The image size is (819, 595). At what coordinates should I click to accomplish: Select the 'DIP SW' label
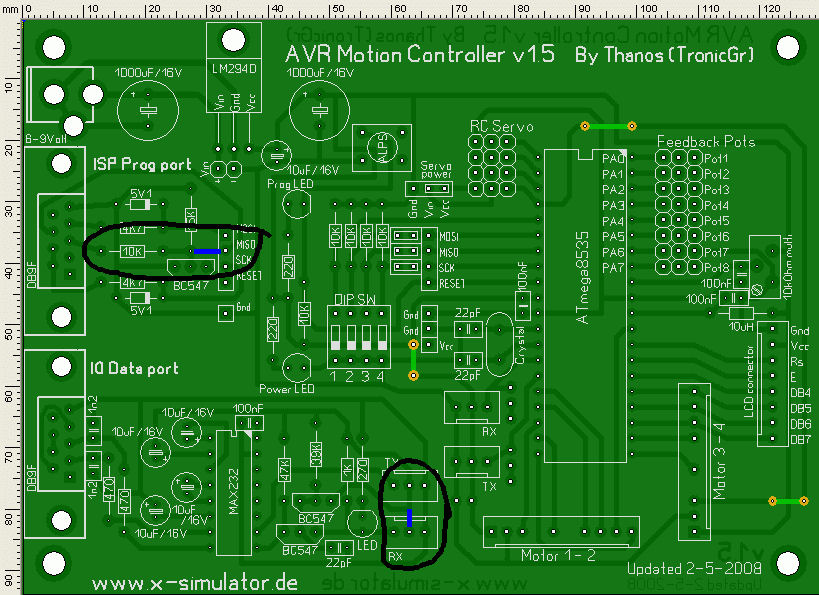355,299
